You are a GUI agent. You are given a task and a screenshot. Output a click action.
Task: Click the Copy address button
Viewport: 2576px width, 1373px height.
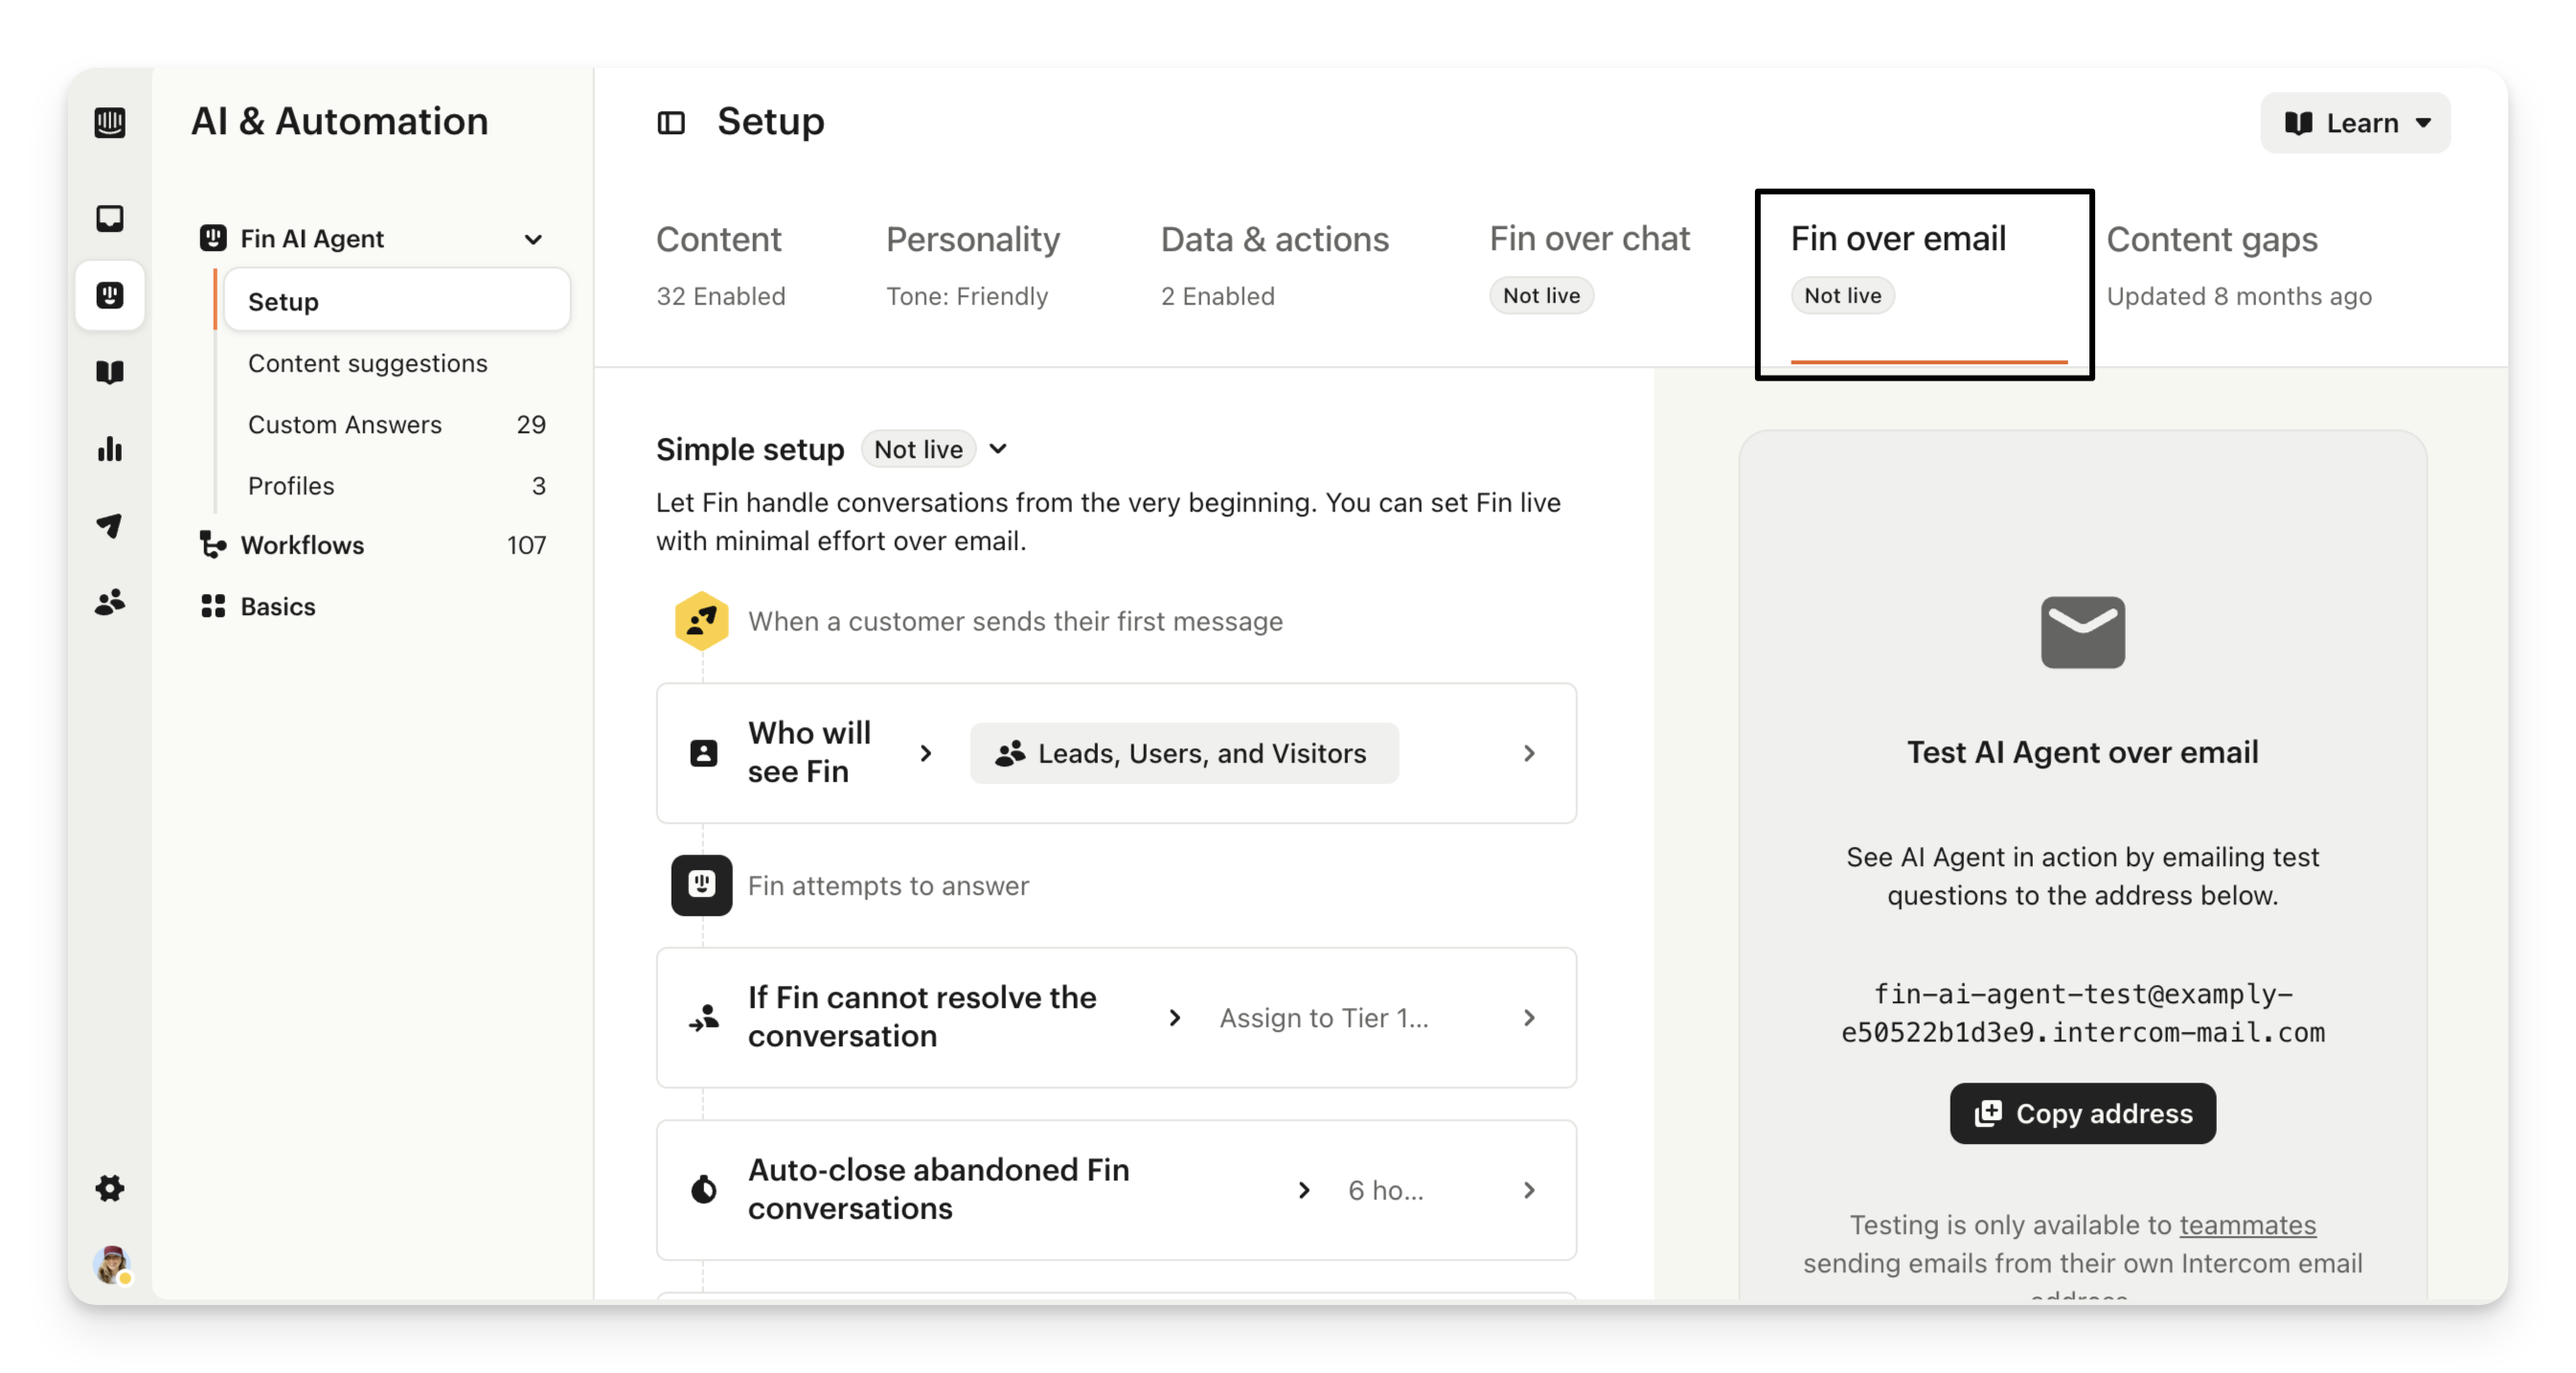pyautogui.click(x=2082, y=1113)
